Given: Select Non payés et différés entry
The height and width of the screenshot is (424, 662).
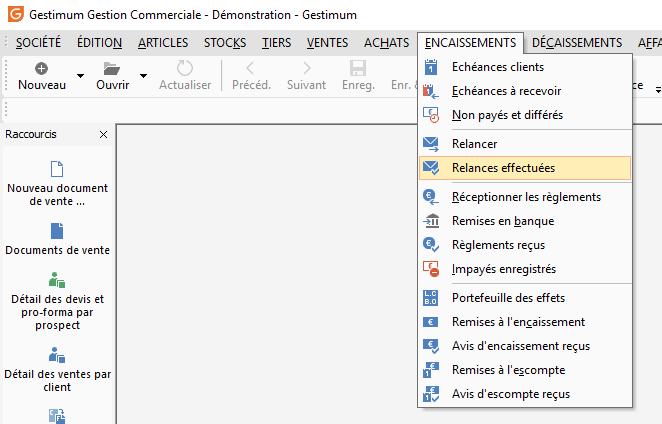Looking at the screenshot, I should tap(525, 115).
